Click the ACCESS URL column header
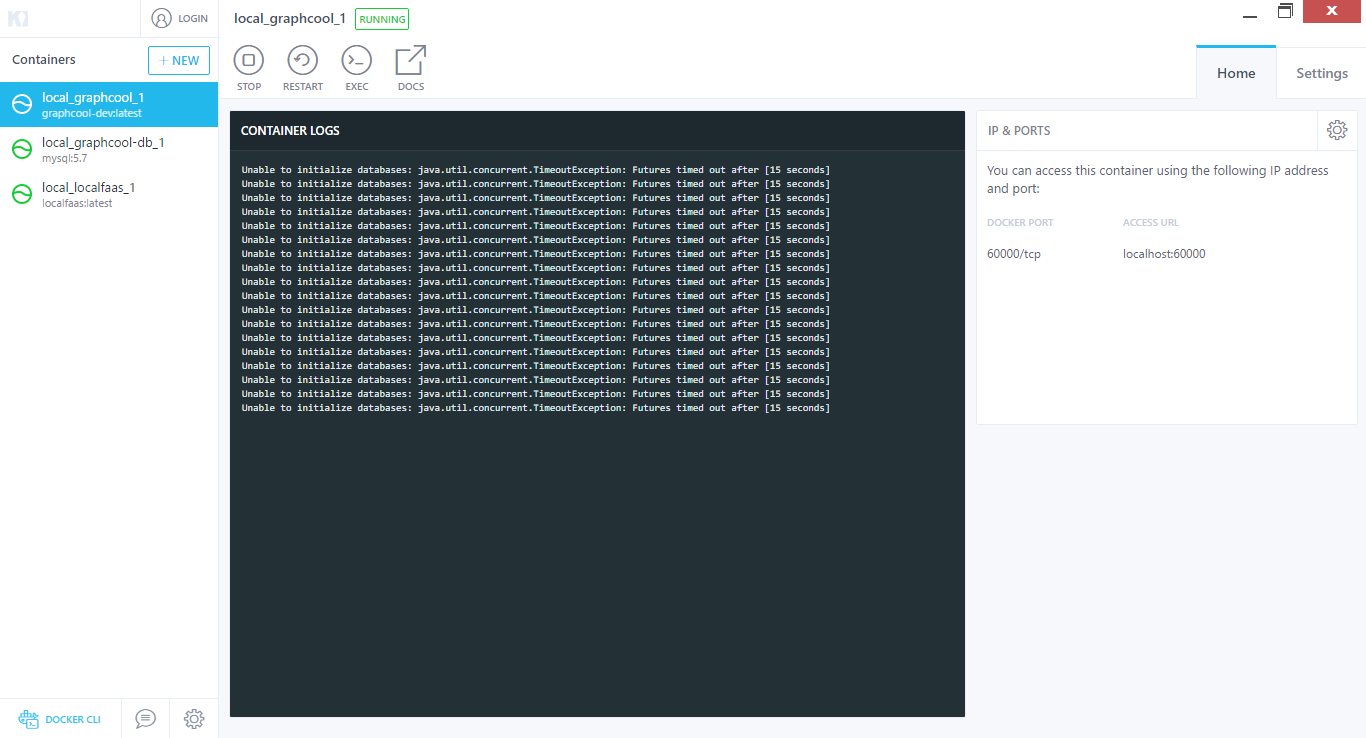The image size is (1366, 738). click(1150, 223)
